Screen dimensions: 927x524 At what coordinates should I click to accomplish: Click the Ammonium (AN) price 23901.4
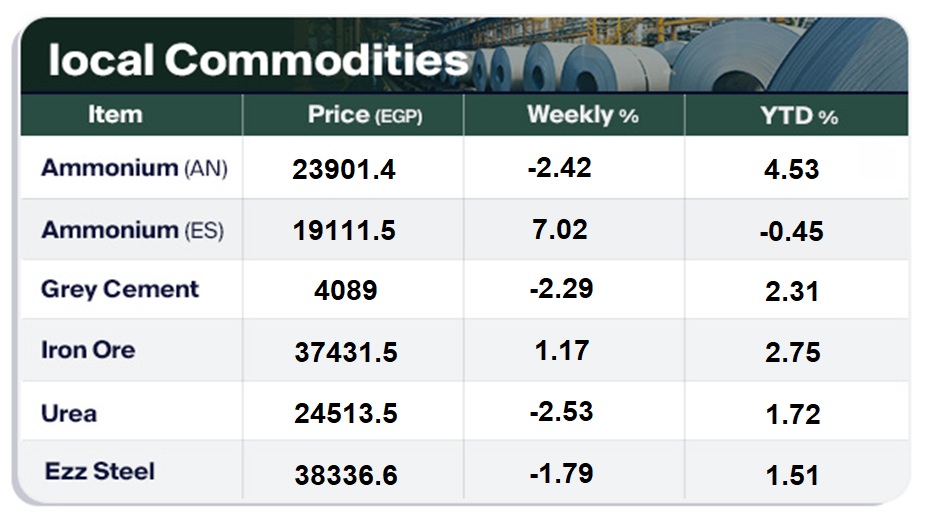click(x=344, y=170)
